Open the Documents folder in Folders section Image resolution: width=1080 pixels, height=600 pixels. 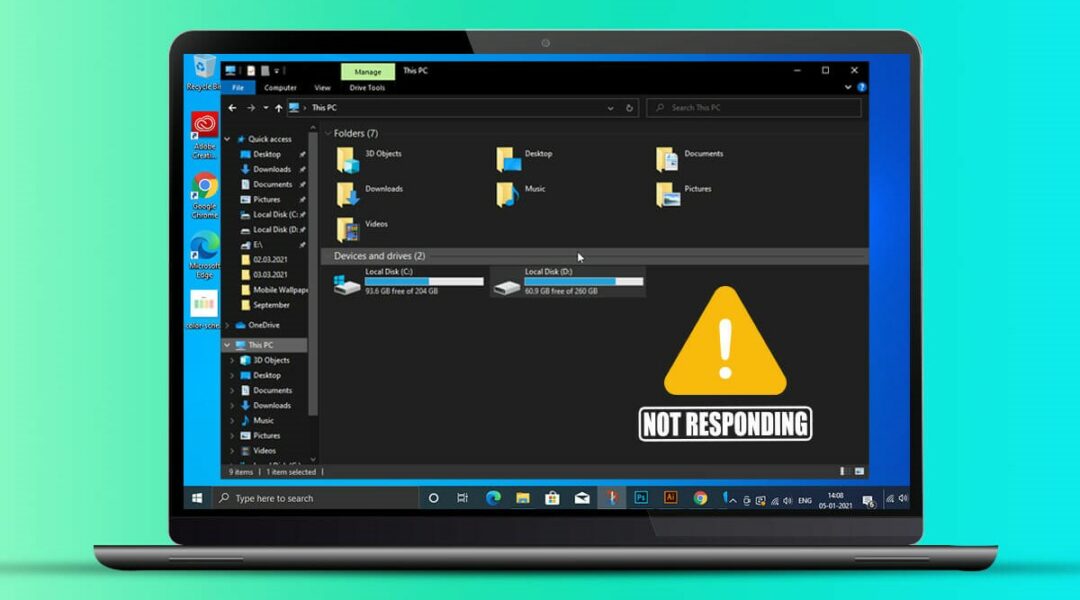(x=667, y=160)
